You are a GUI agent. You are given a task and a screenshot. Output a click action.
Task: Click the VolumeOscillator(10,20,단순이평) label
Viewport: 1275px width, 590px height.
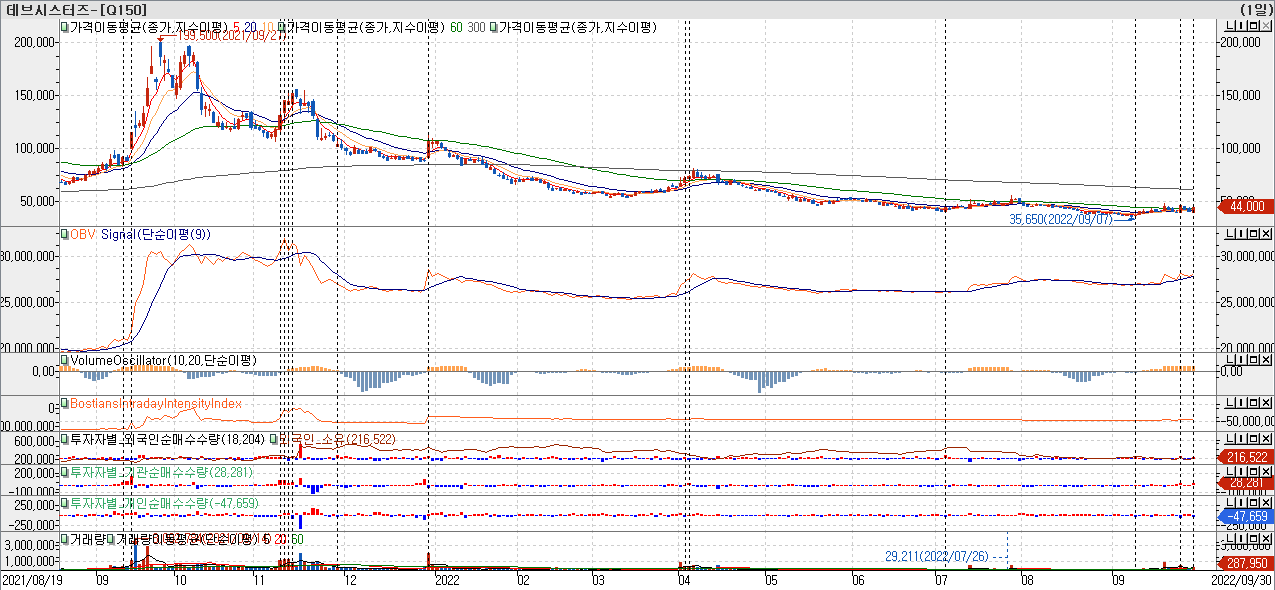click(x=163, y=359)
